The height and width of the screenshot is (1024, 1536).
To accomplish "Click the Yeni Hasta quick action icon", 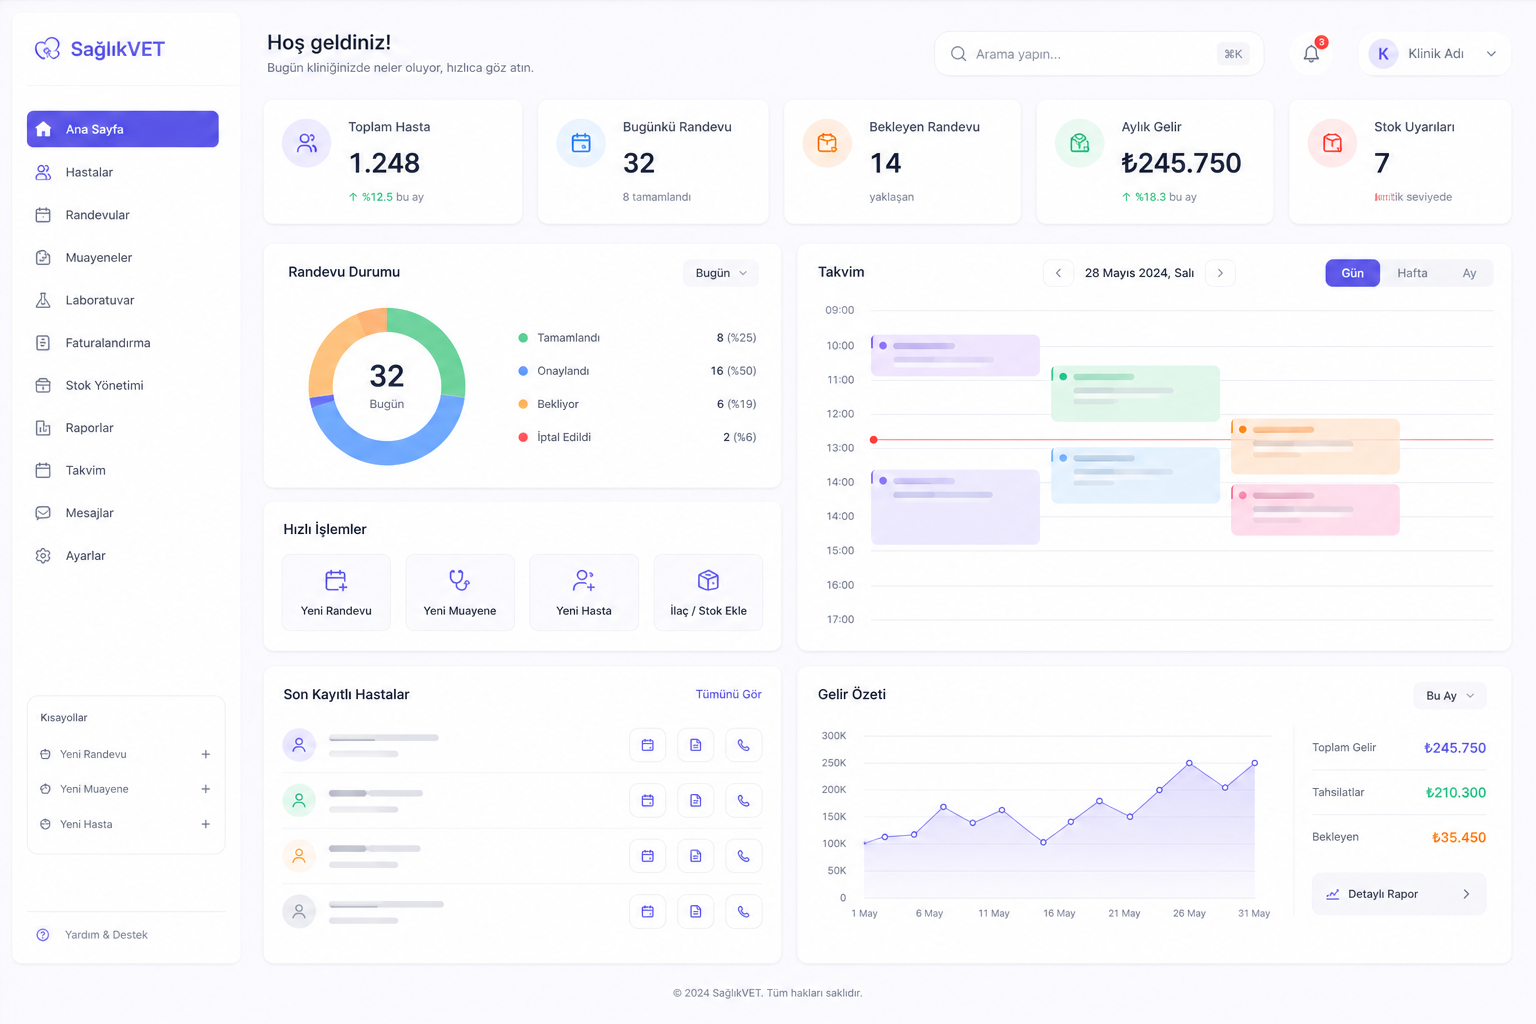I will (584, 580).
